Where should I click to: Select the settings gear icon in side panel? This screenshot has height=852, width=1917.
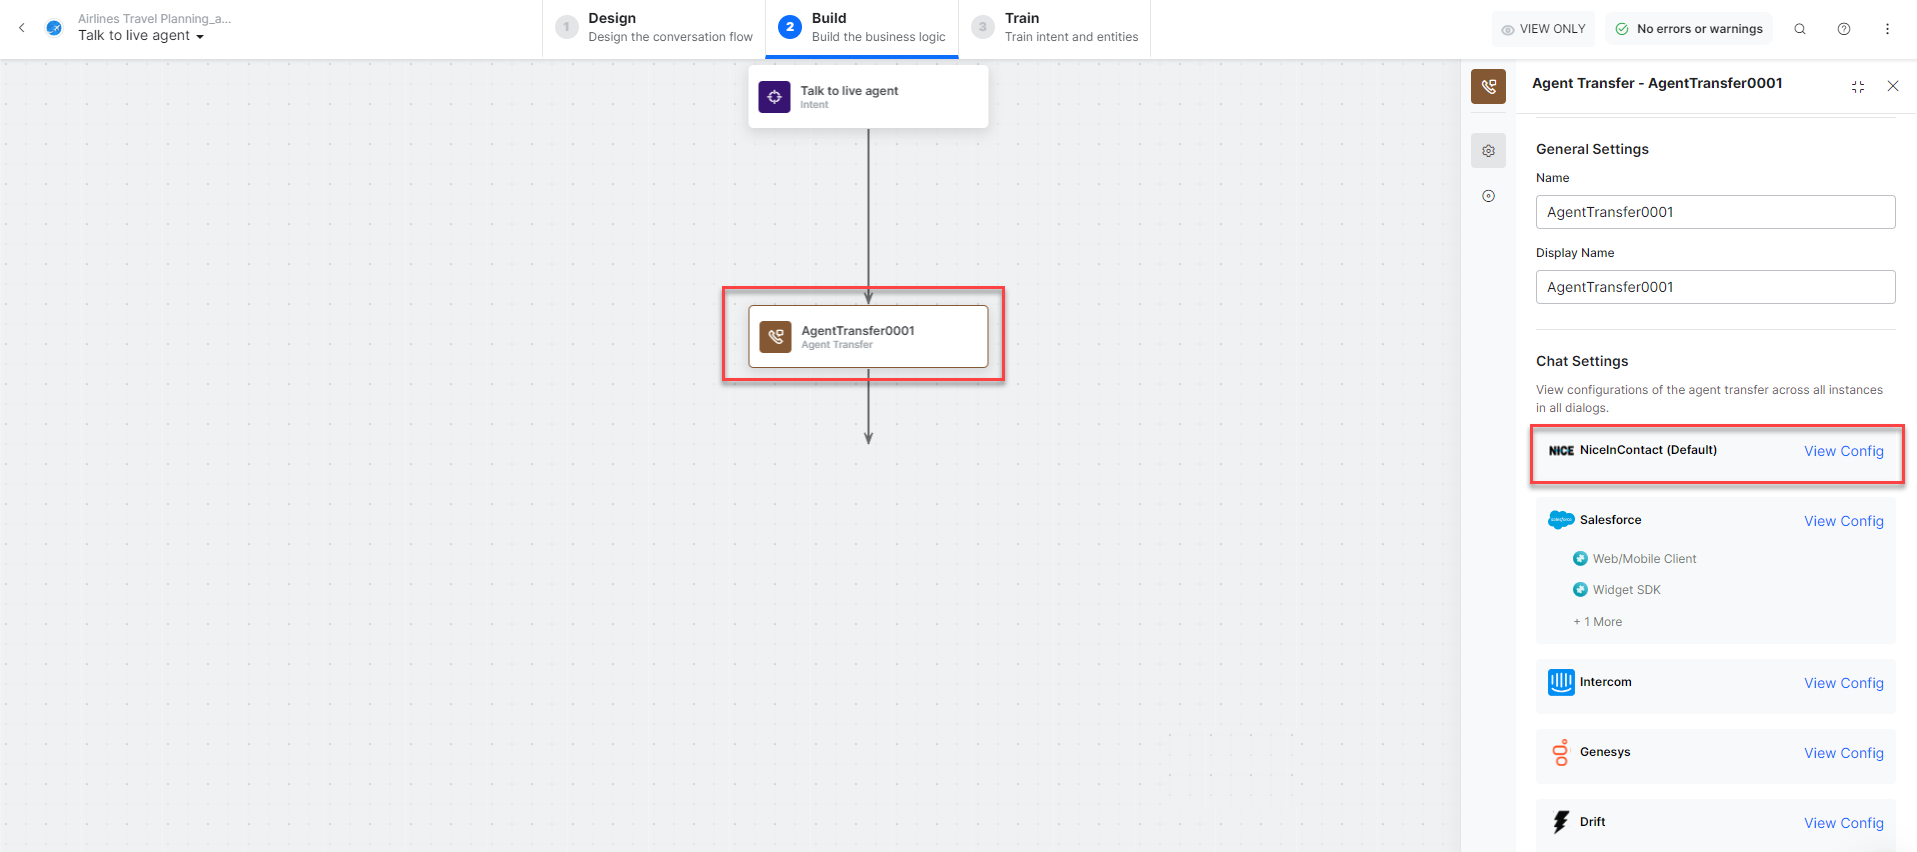point(1488,151)
